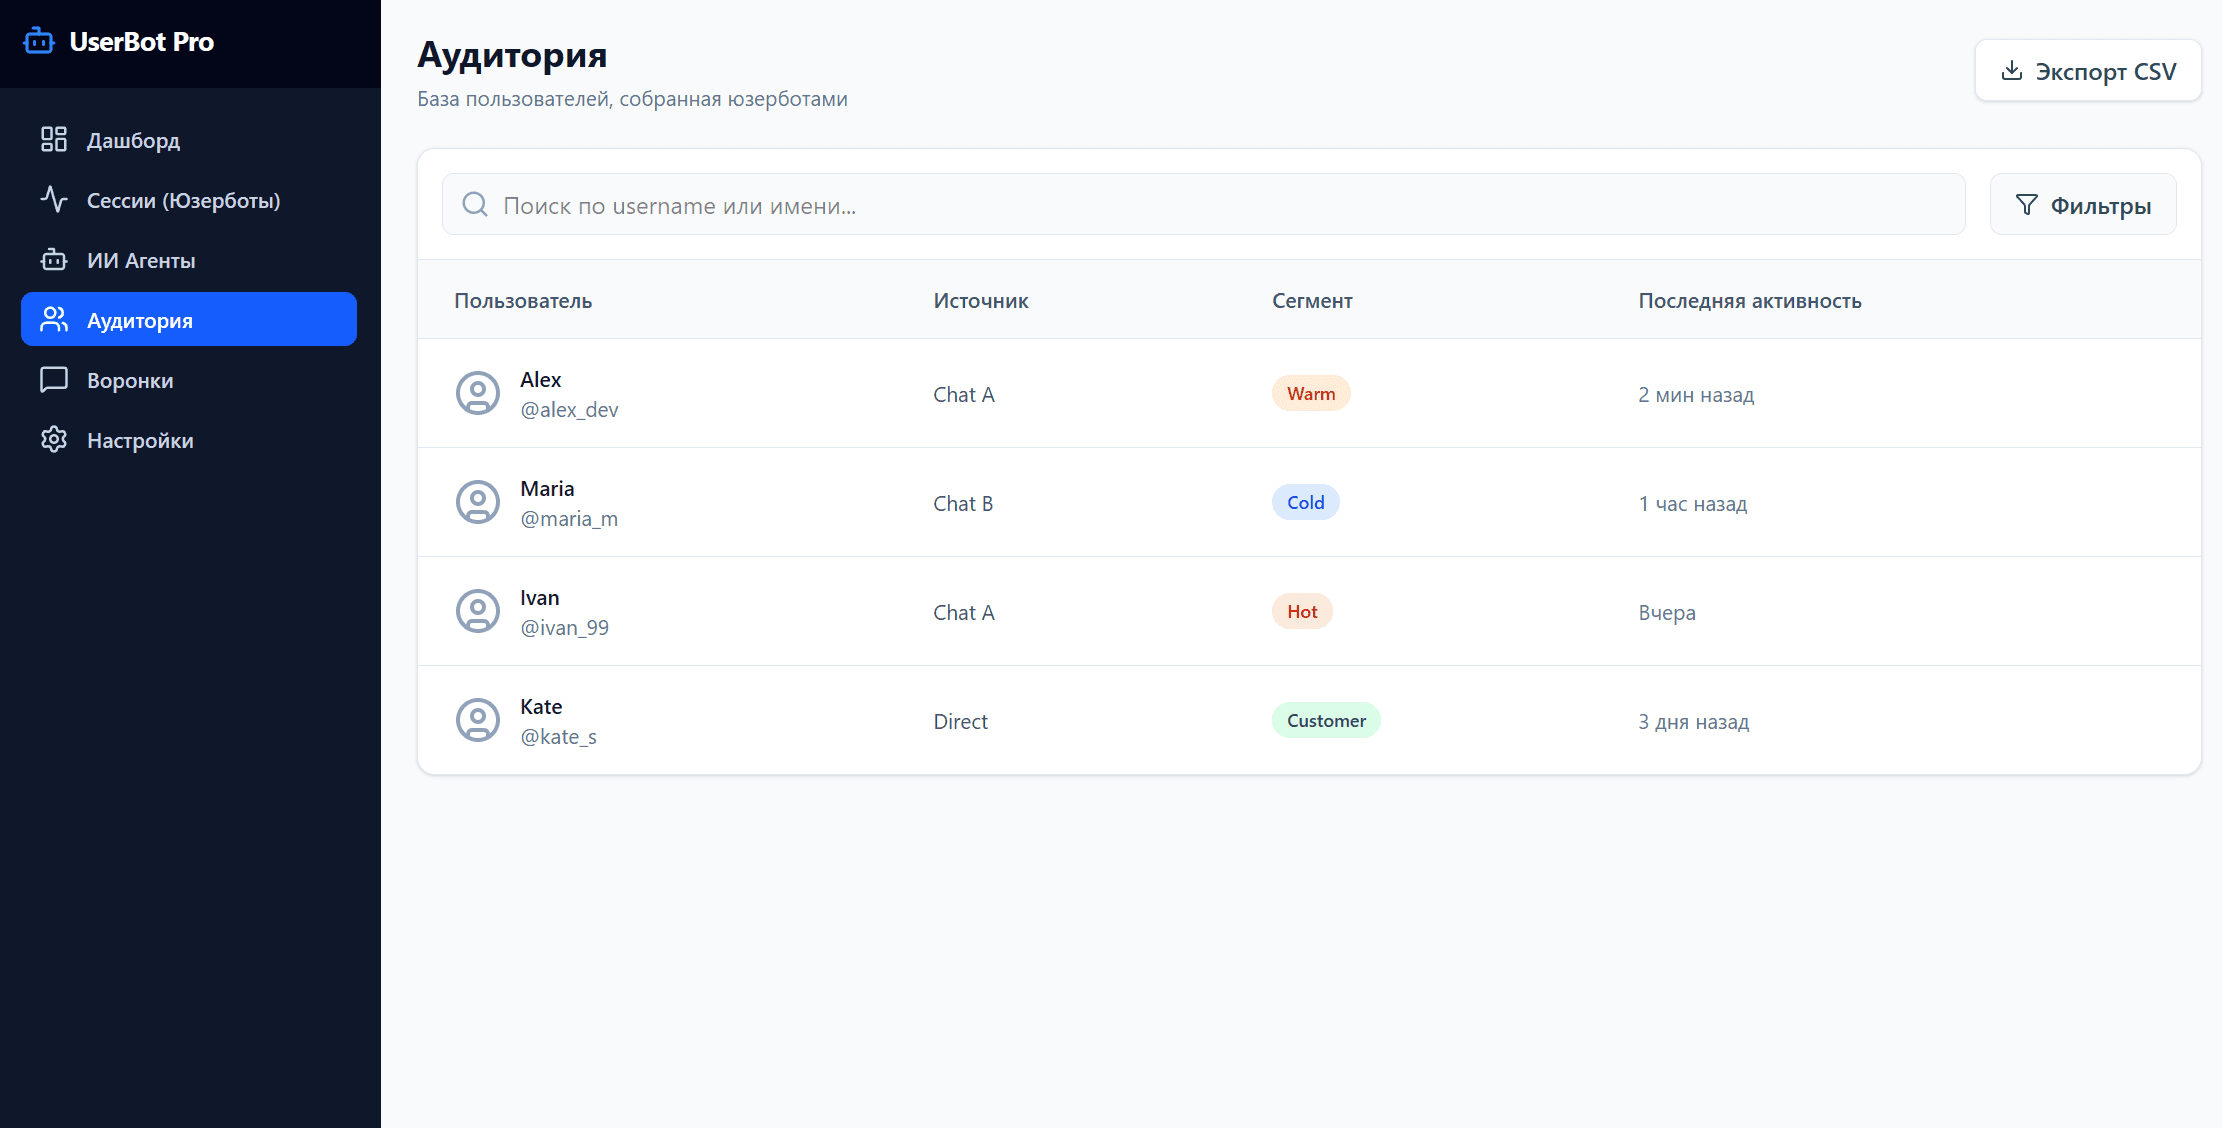Click the Audience people icon in sidebar
Screen dimensions: 2222x1128
[x=54, y=319]
